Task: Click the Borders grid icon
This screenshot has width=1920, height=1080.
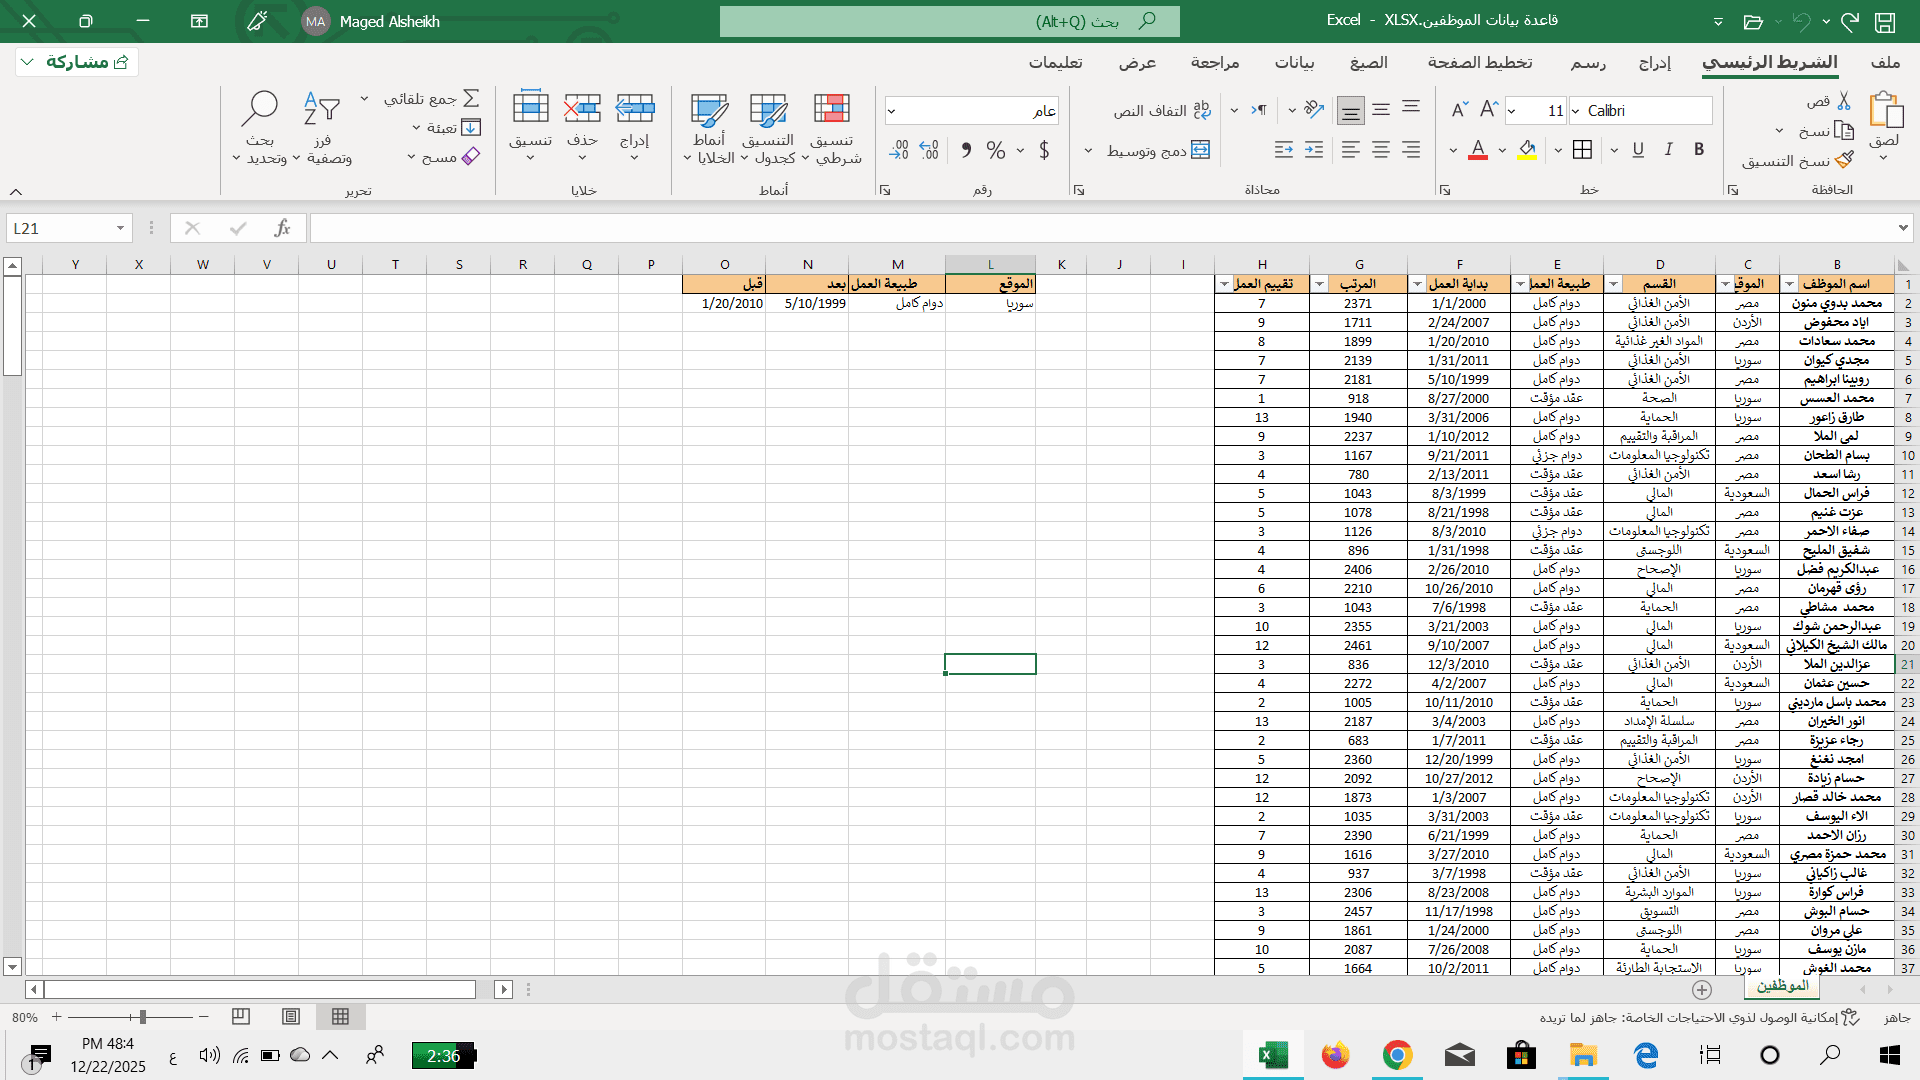Action: (x=1582, y=150)
